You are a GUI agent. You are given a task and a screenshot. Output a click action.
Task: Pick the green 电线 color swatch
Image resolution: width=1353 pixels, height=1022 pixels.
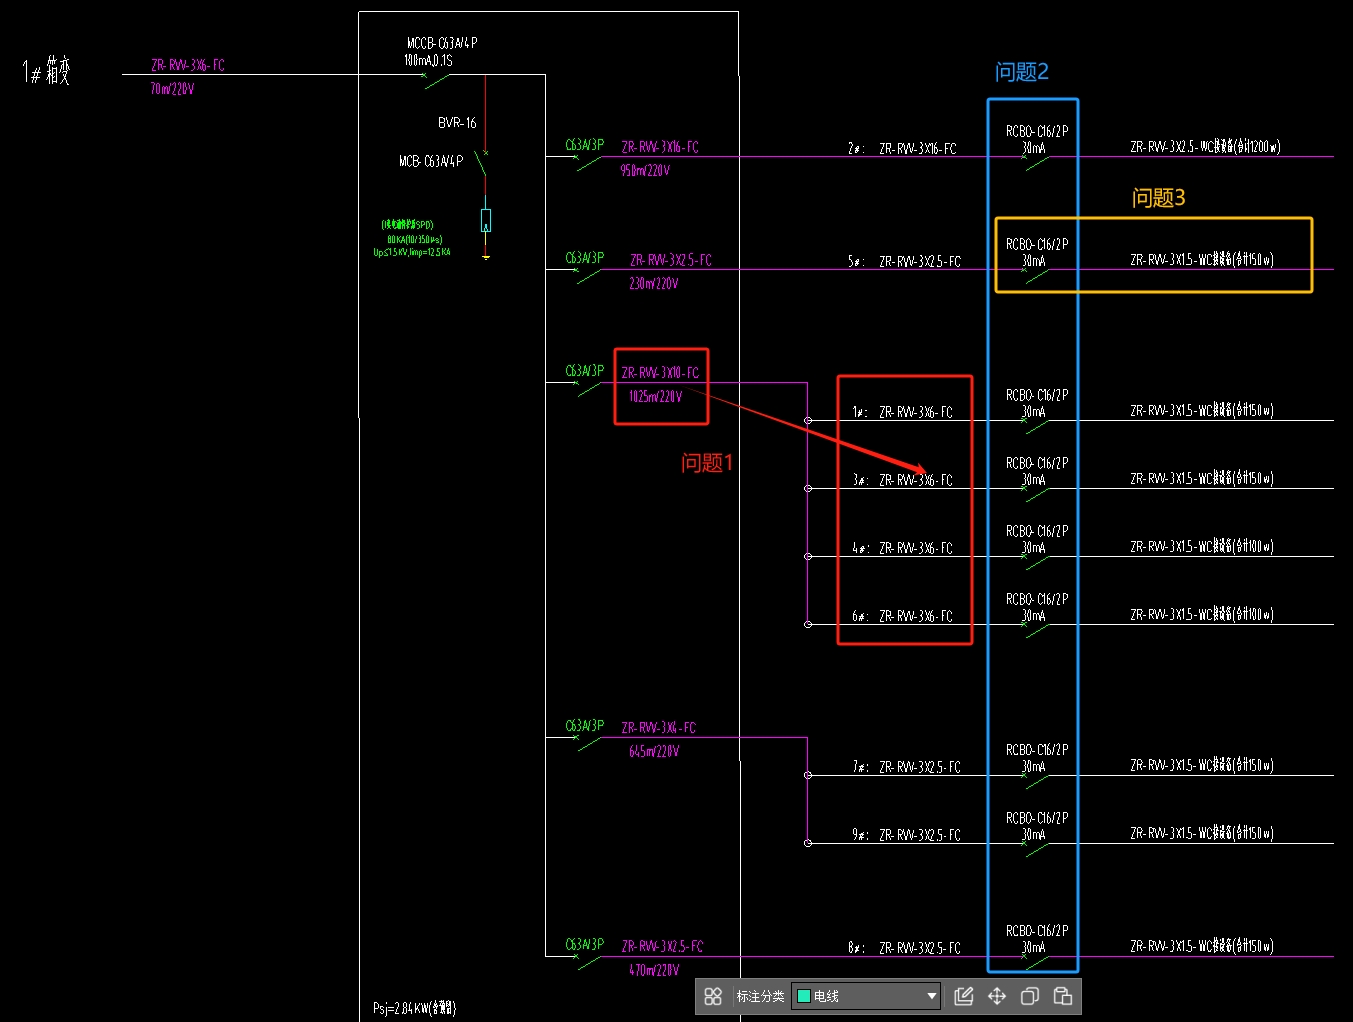pyautogui.click(x=803, y=996)
